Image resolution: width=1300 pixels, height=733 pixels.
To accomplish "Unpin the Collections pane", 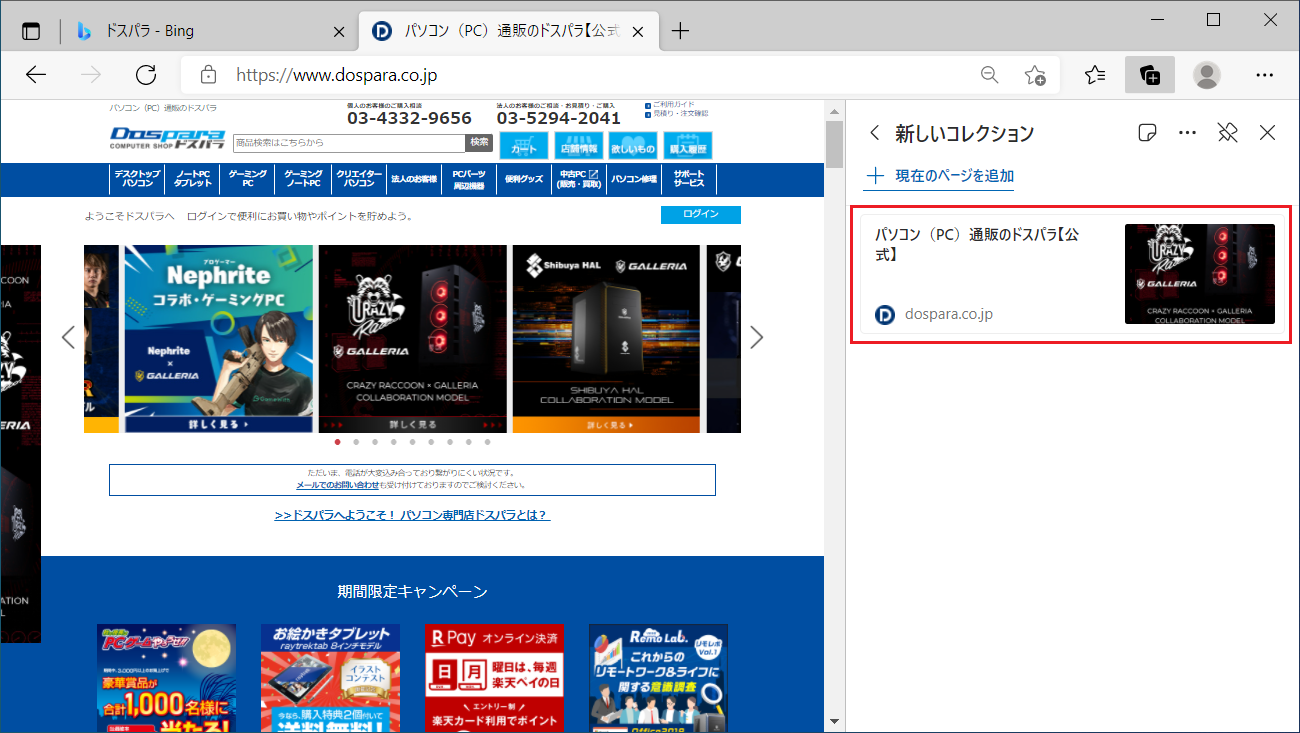I will (x=1228, y=133).
